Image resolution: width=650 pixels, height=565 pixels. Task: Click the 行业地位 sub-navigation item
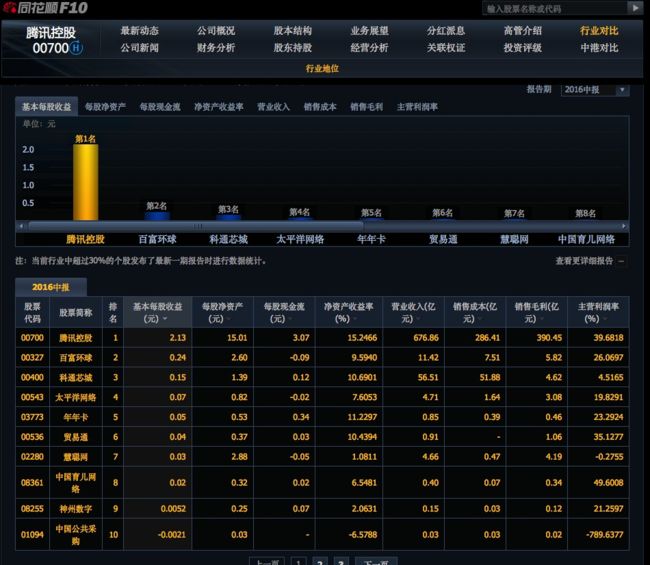322,68
